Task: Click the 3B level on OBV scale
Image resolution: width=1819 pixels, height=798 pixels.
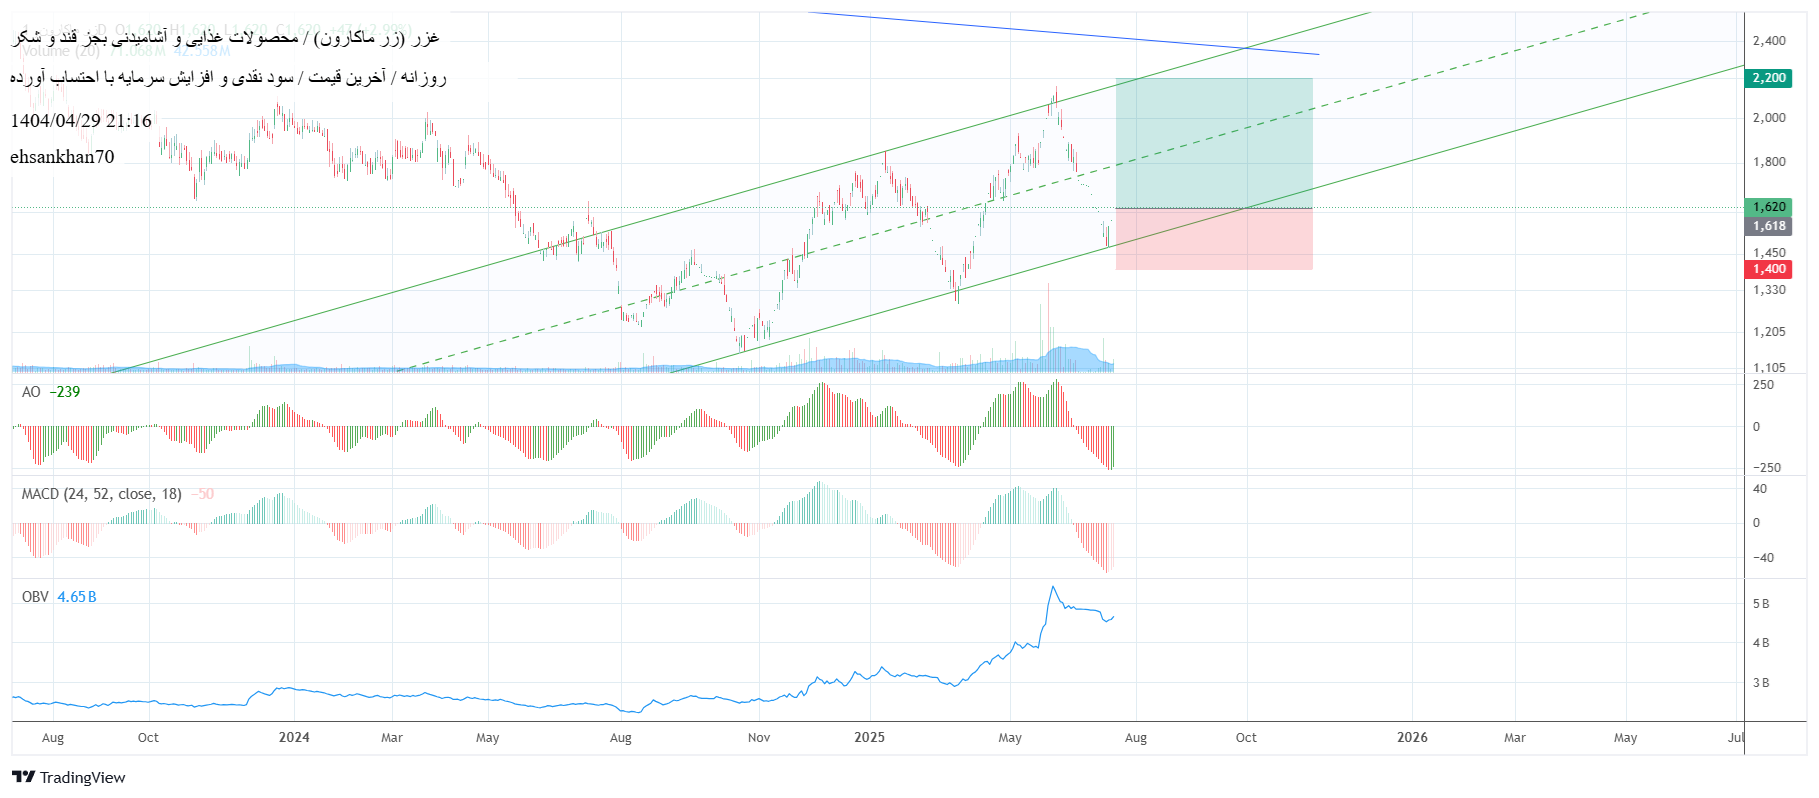Action: 1761,683
